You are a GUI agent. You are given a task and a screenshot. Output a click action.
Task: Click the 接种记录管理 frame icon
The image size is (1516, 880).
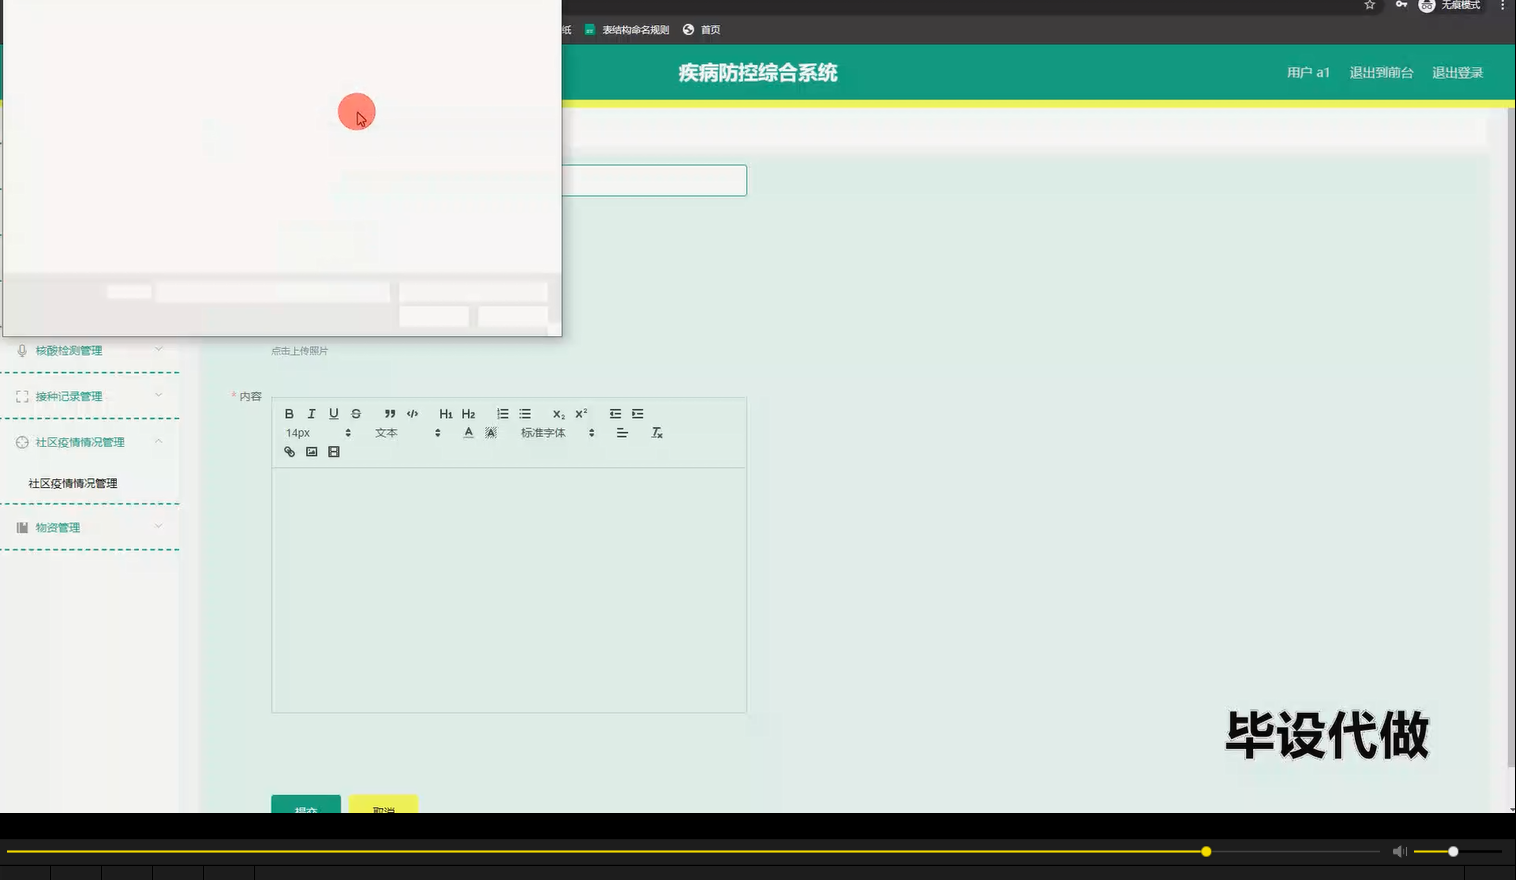pos(22,397)
